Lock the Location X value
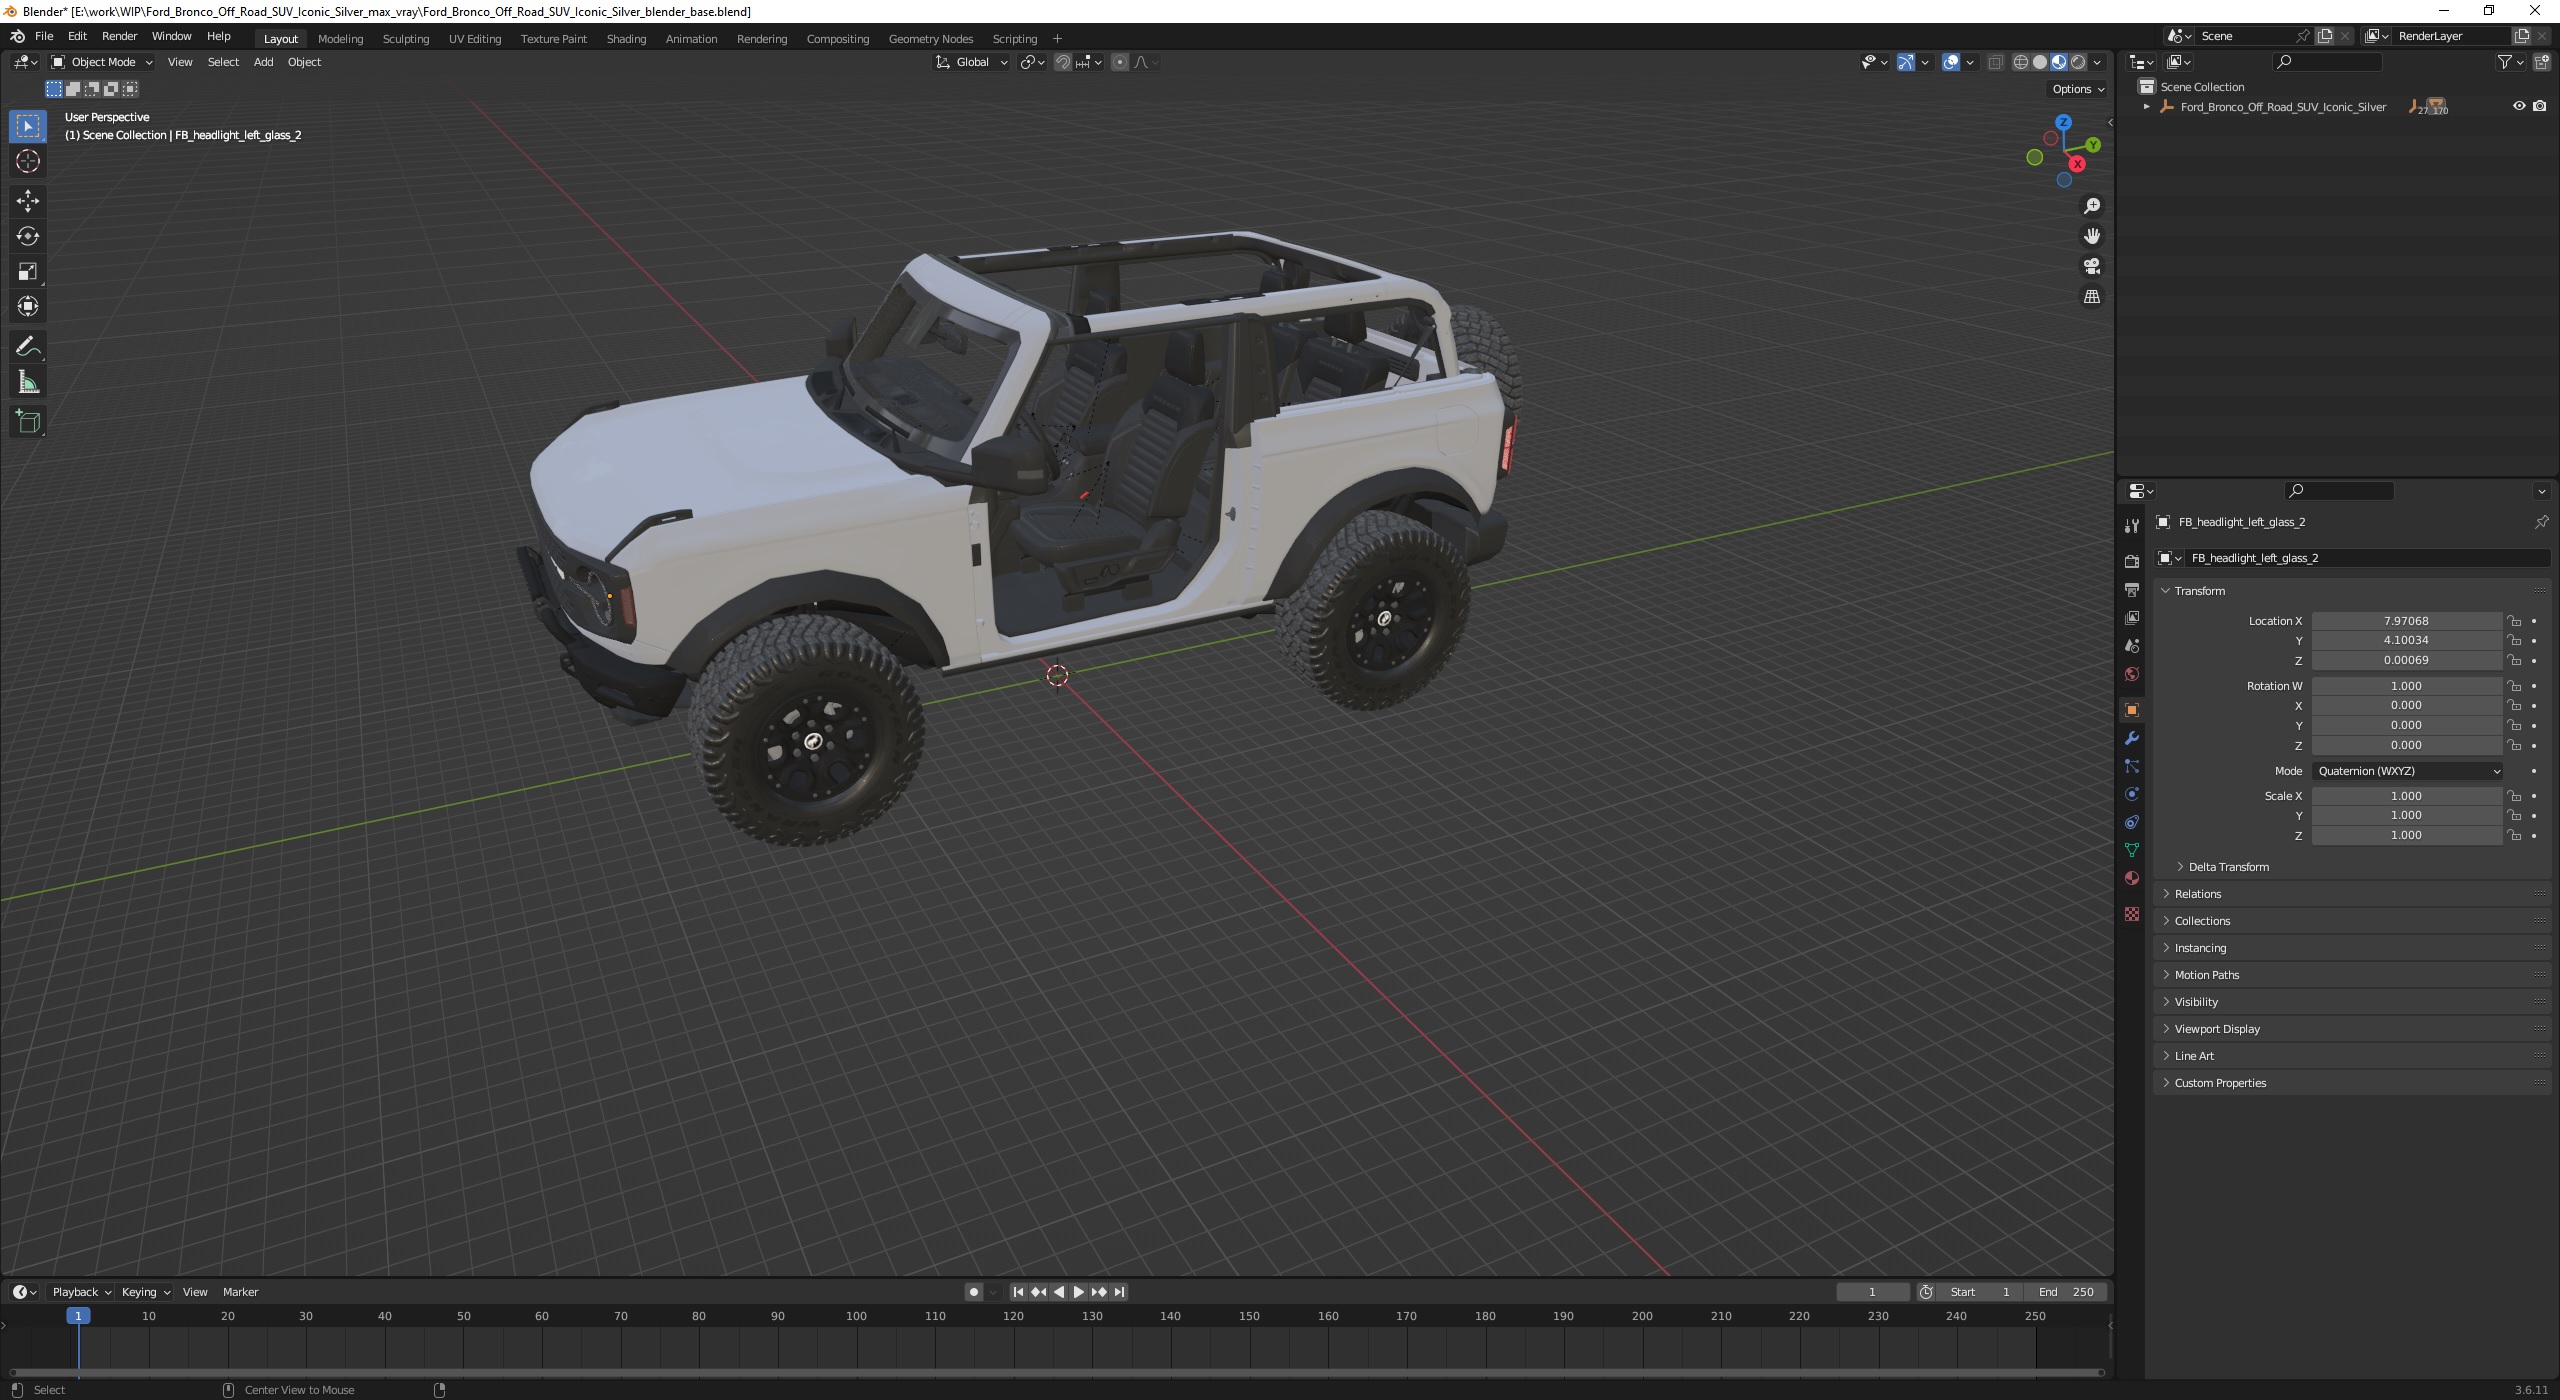 point(2514,621)
